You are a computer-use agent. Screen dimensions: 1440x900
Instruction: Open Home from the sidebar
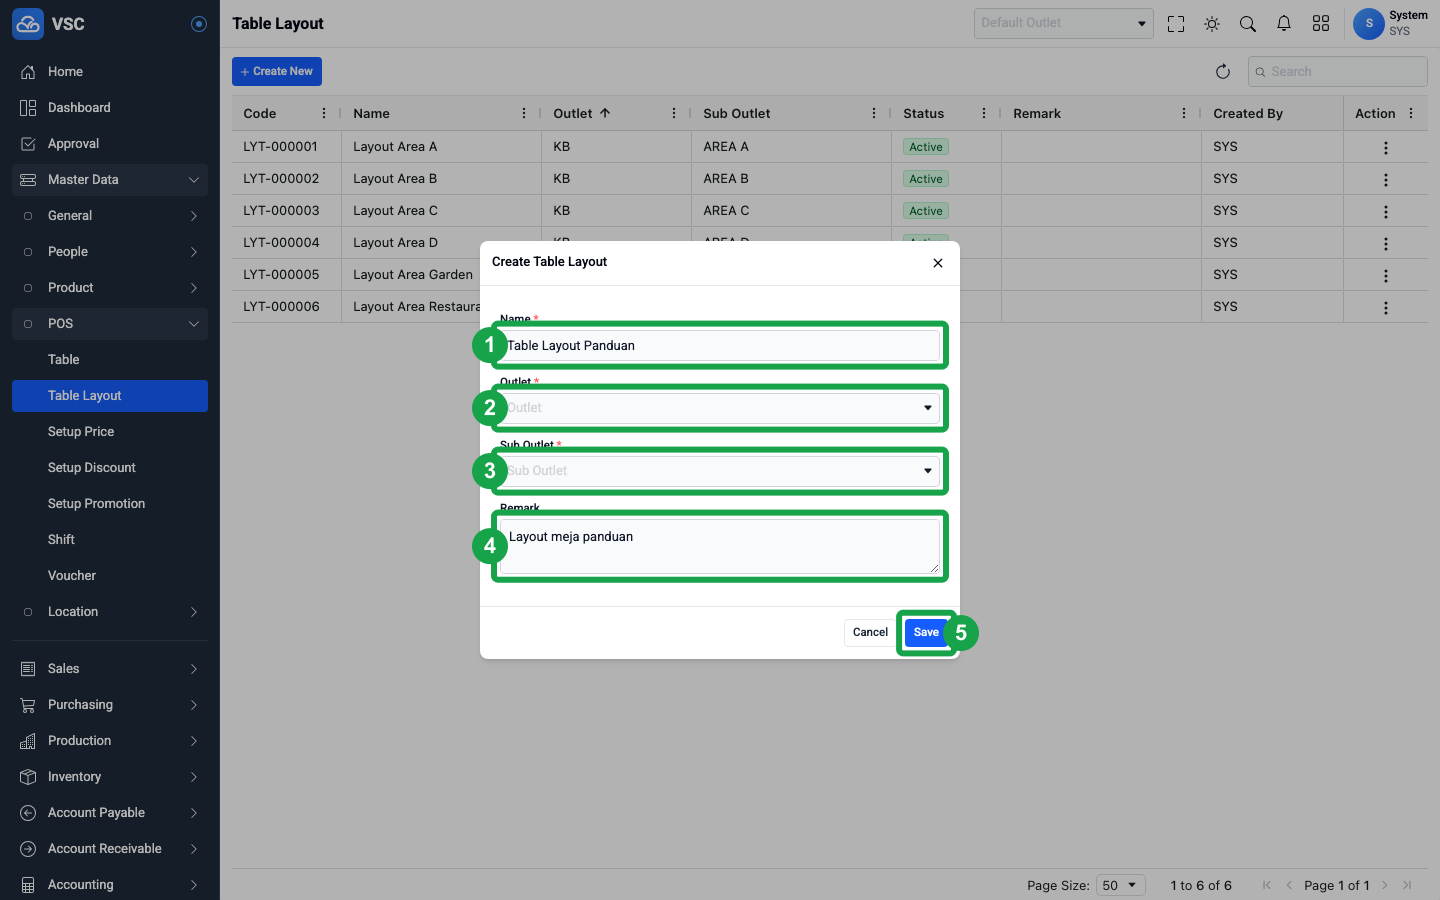pyautogui.click(x=110, y=72)
